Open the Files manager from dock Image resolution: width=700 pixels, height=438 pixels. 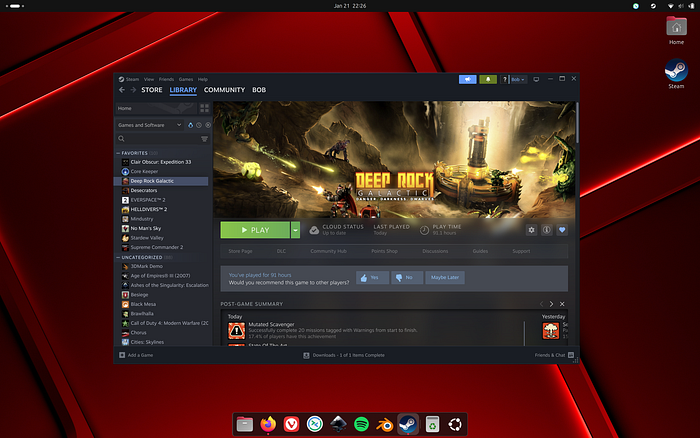[245, 424]
